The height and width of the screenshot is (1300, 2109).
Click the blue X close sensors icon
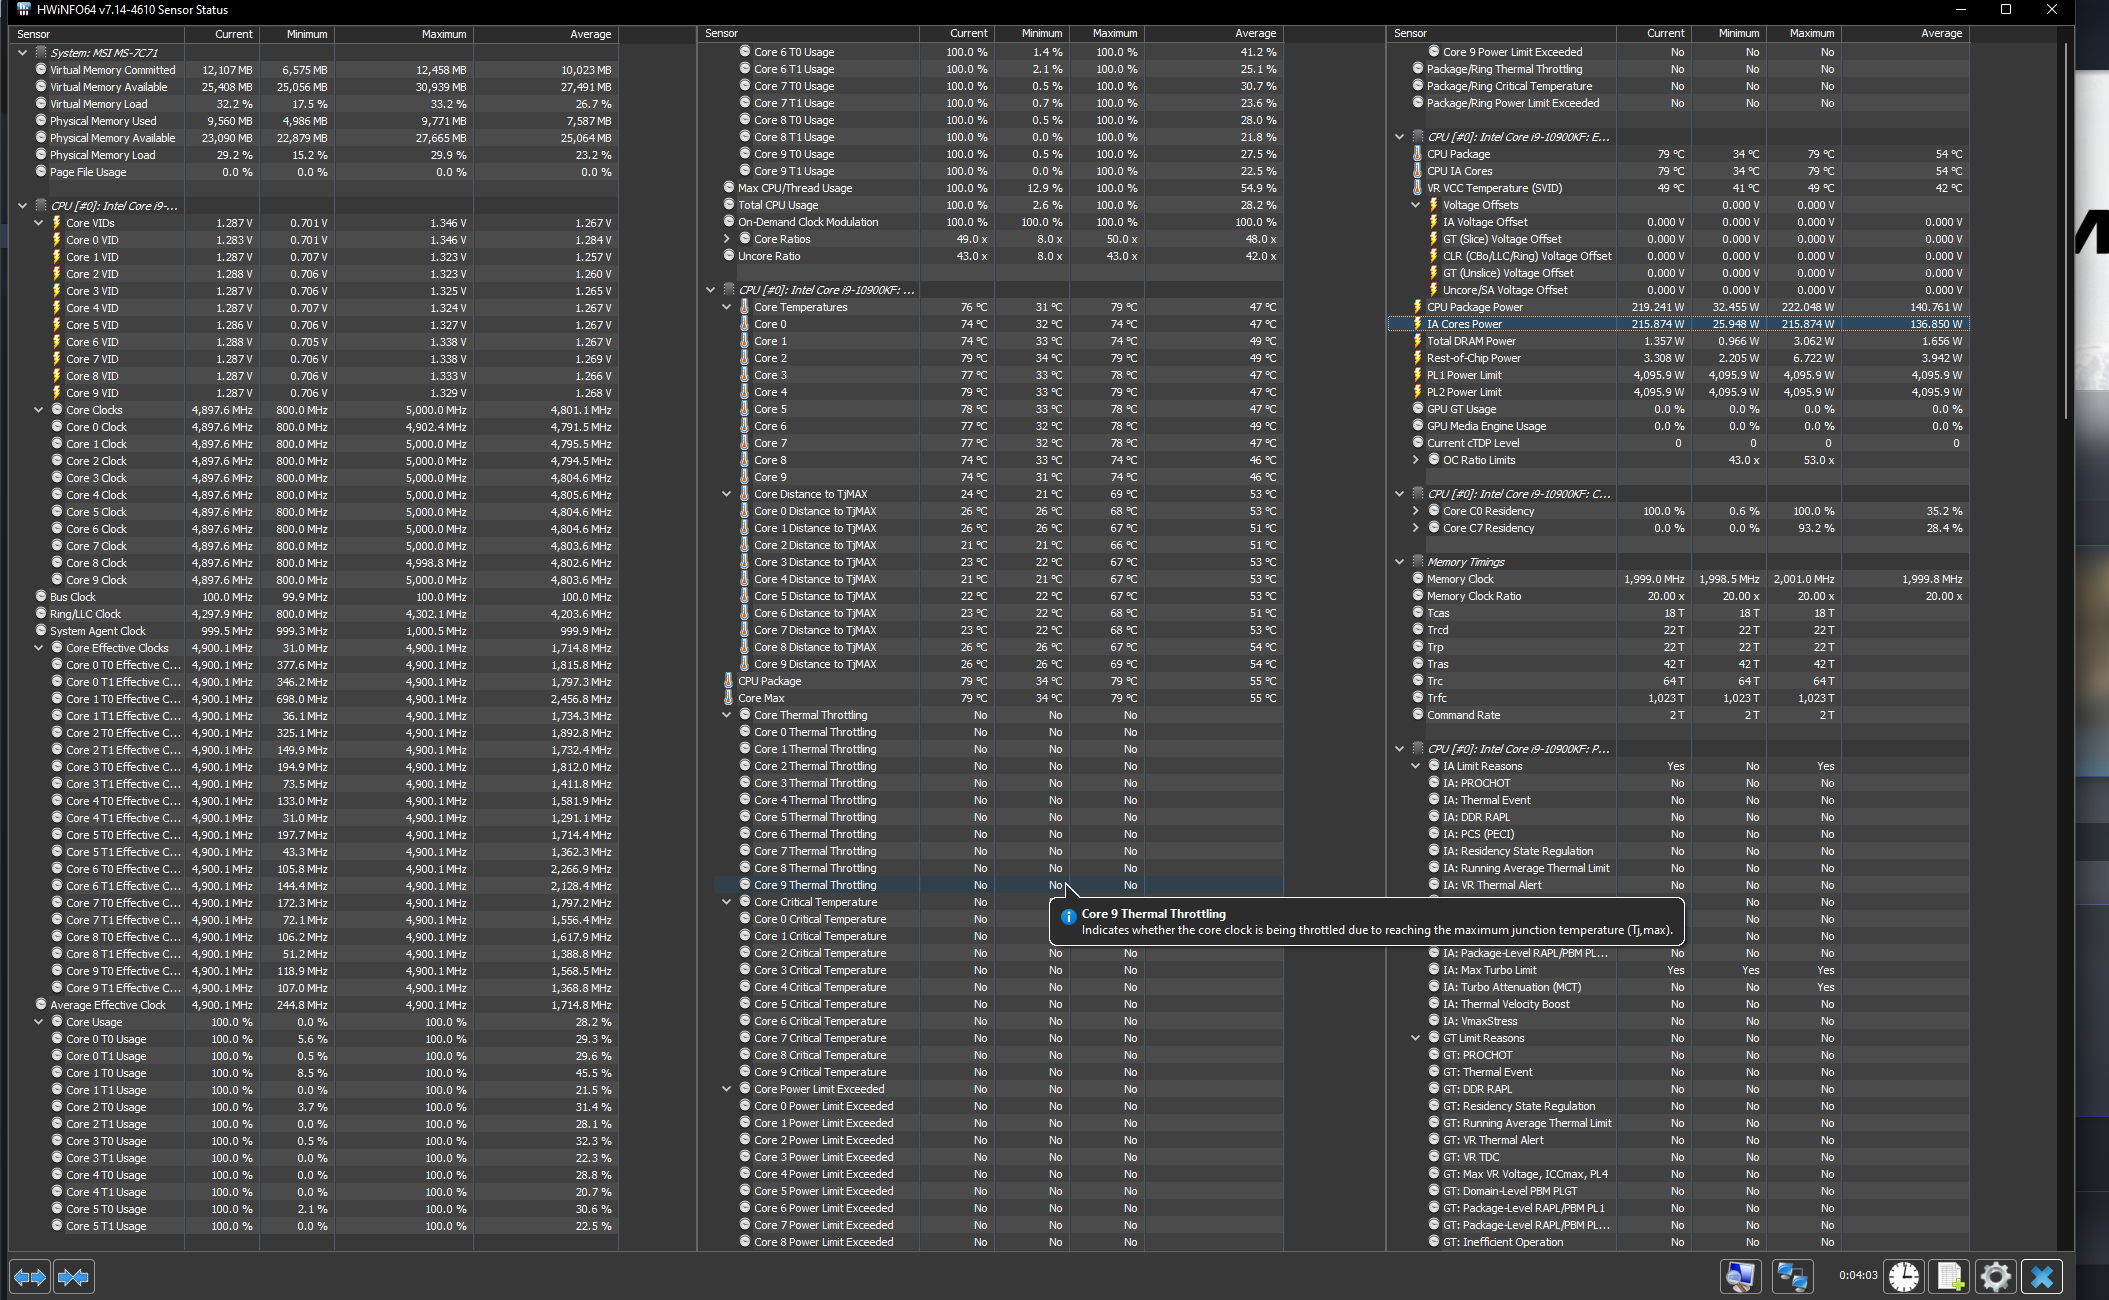click(x=2042, y=1277)
